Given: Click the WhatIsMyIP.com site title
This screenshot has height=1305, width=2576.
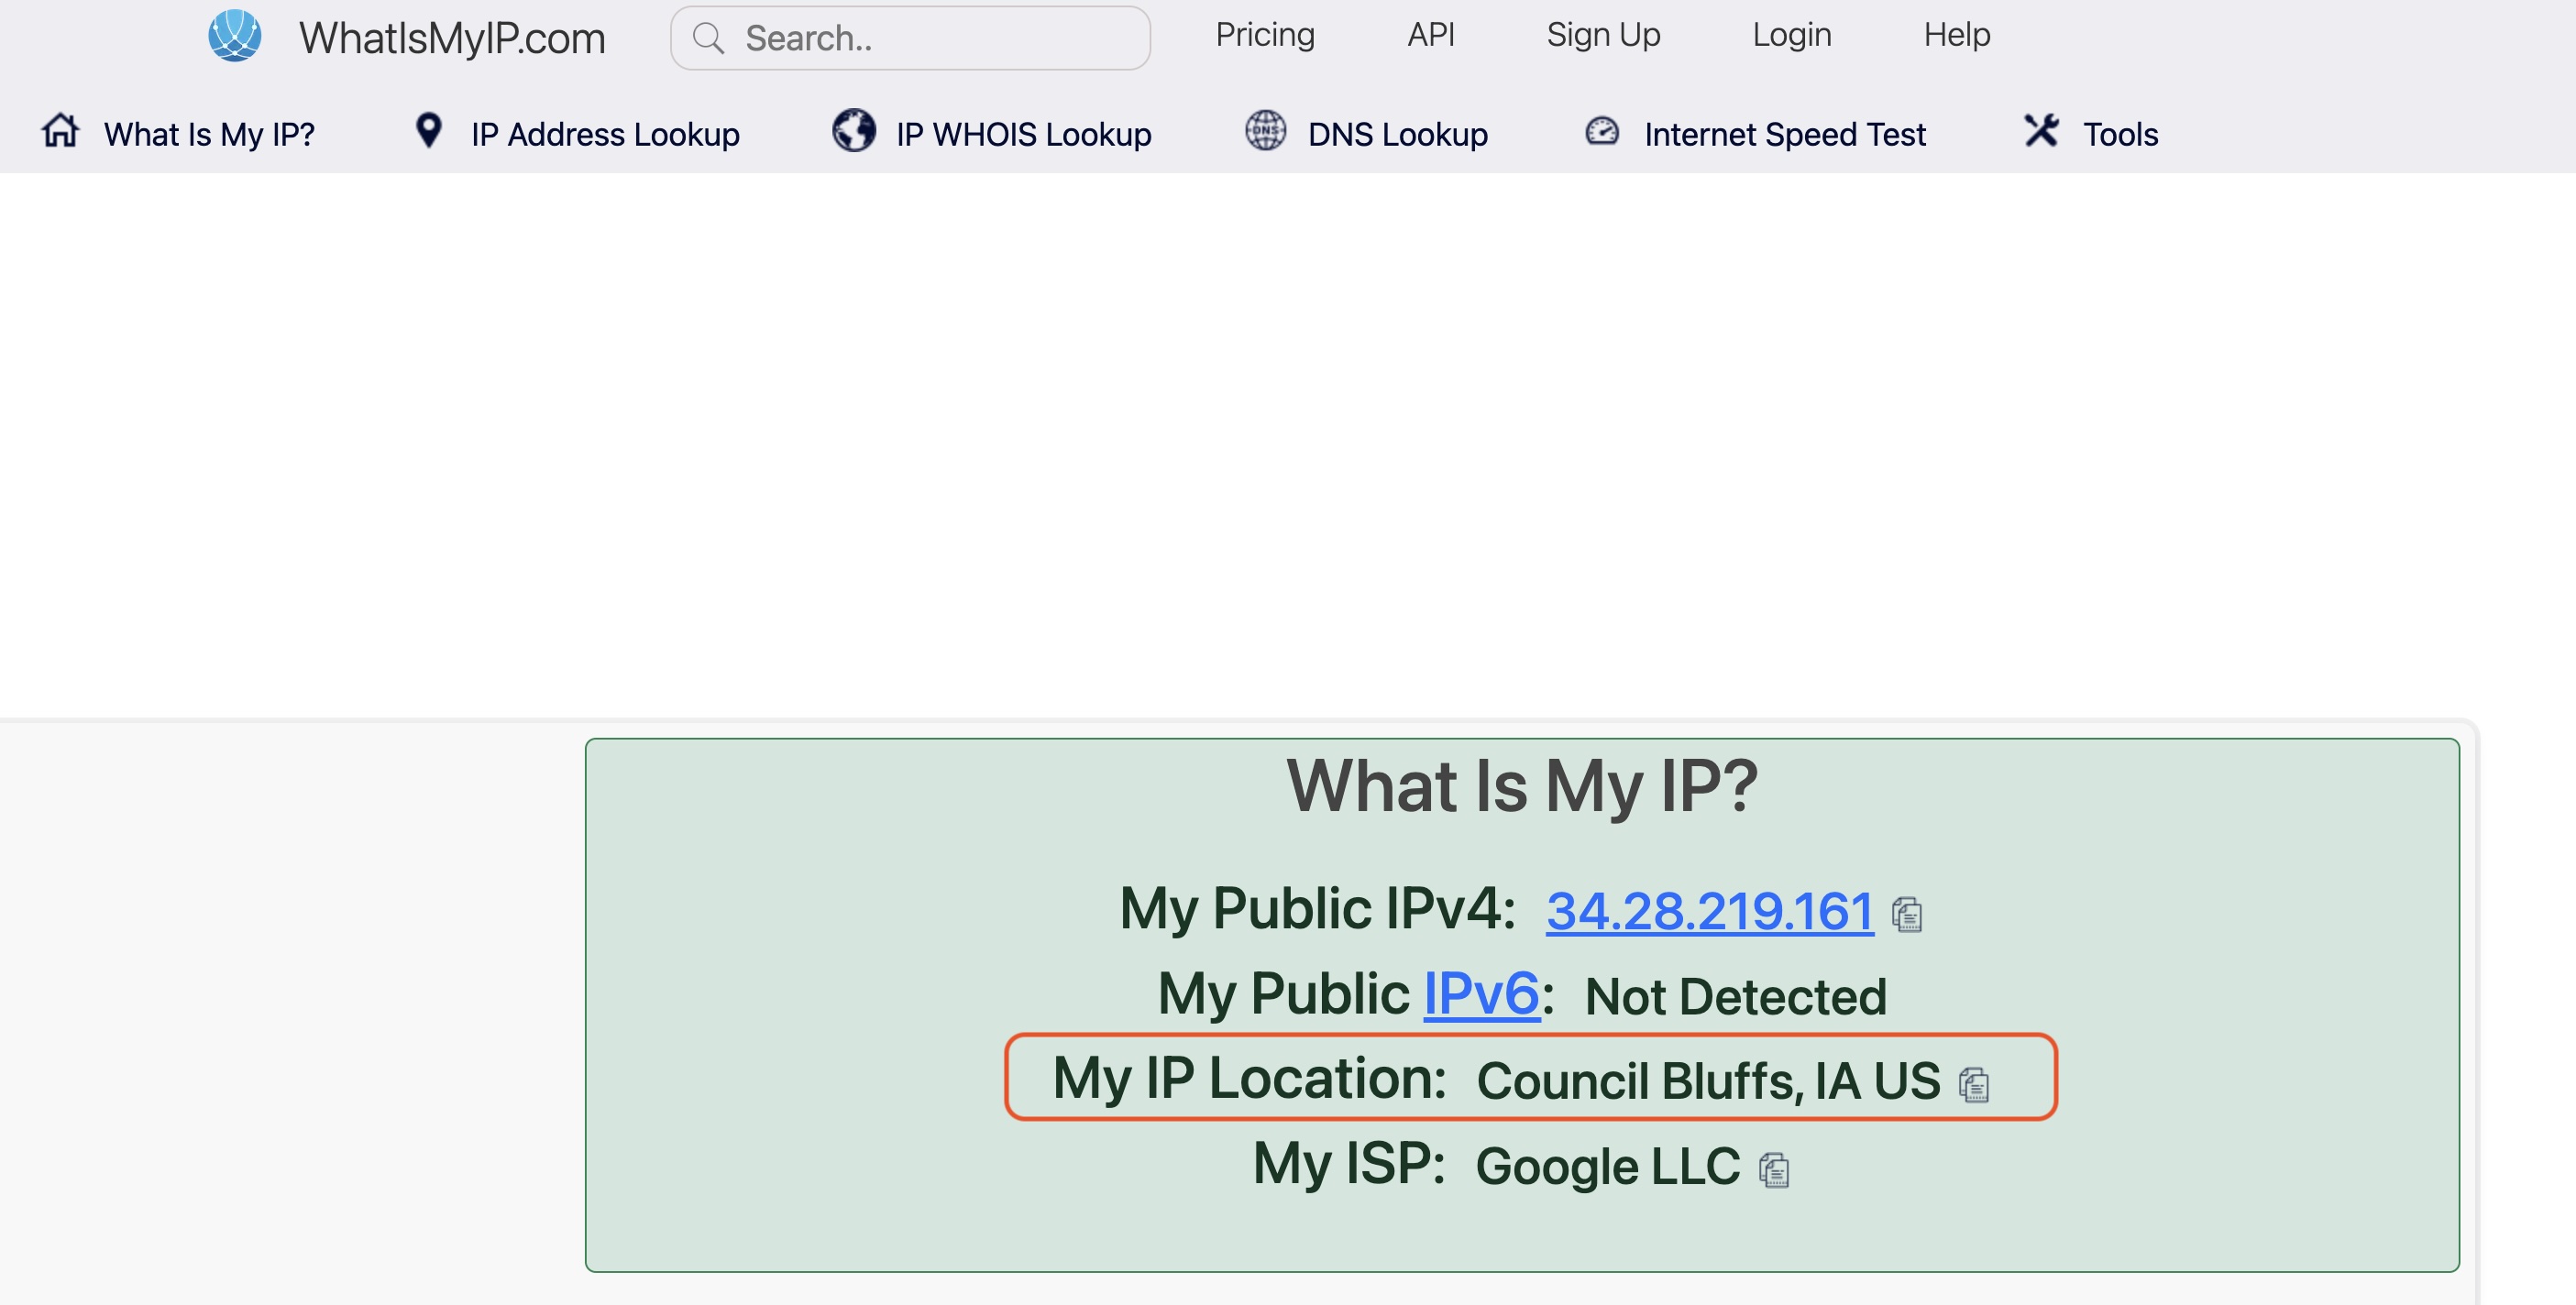Looking at the screenshot, I should click(452, 39).
